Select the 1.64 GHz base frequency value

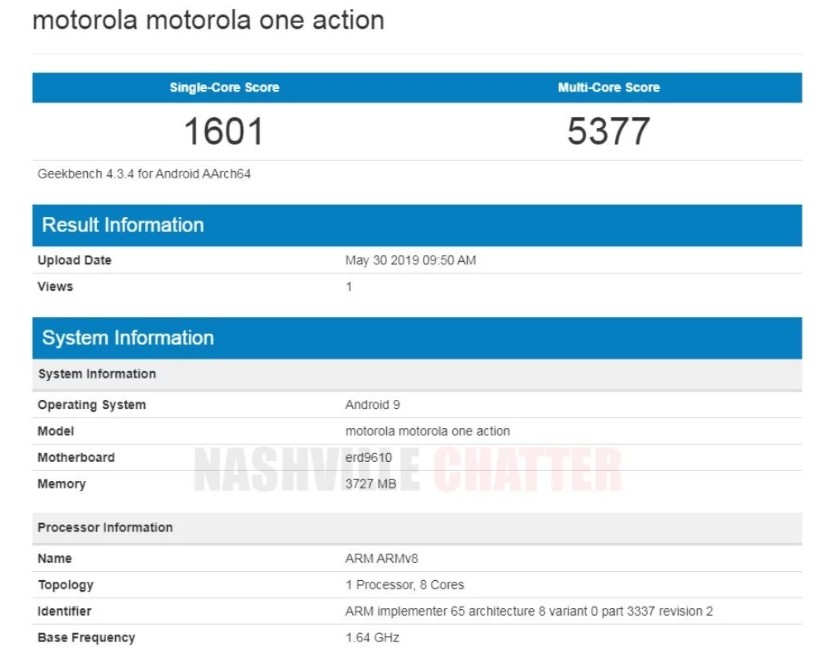coord(372,638)
